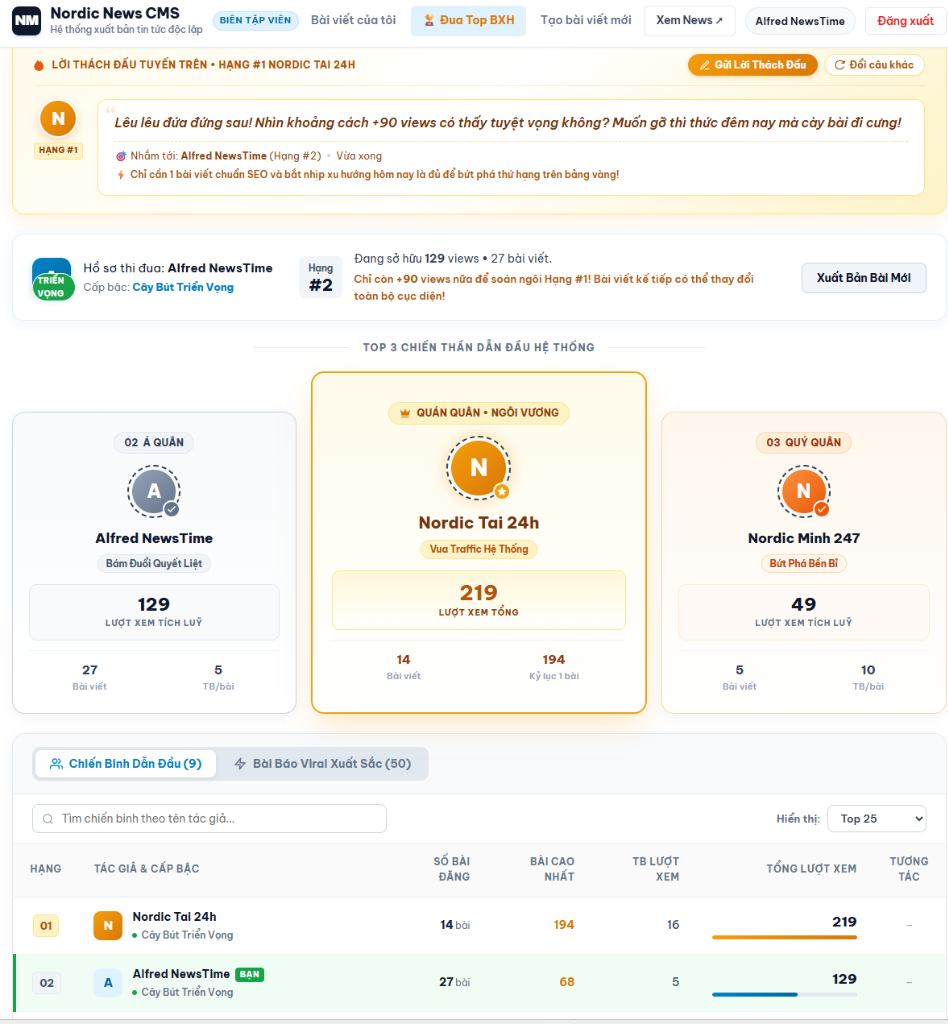Click Gửi Lời Thách Đấu button
Screen dimensions: 948x1024
click(x=753, y=65)
